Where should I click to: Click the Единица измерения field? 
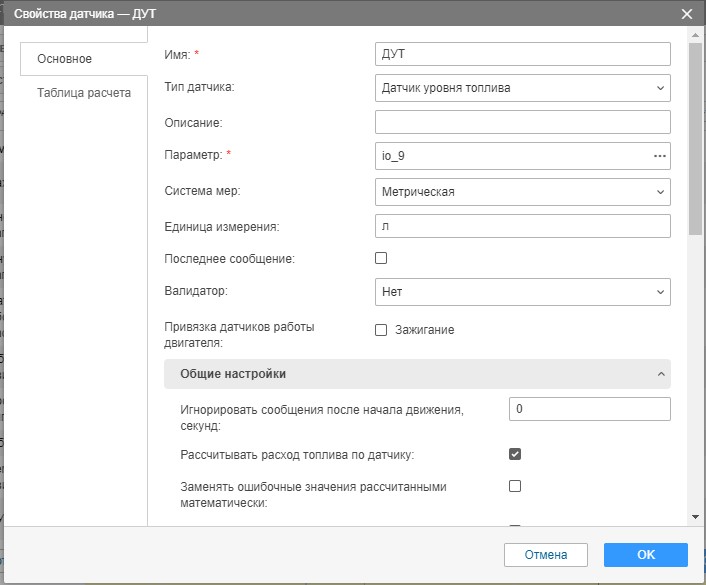point(522,226)
